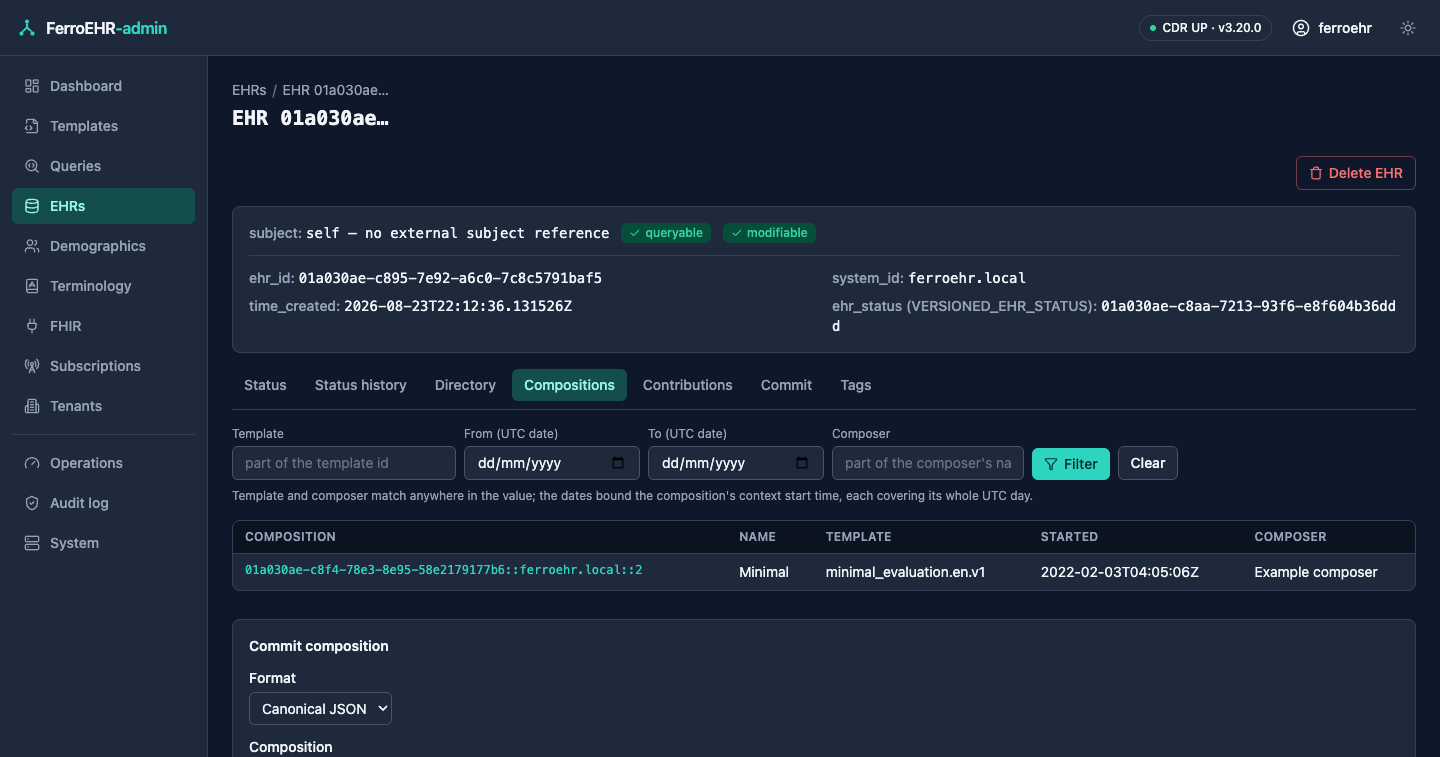Click the System server icon
Viewport: 1440px width, 757px height.
click(x=32, y=543)
